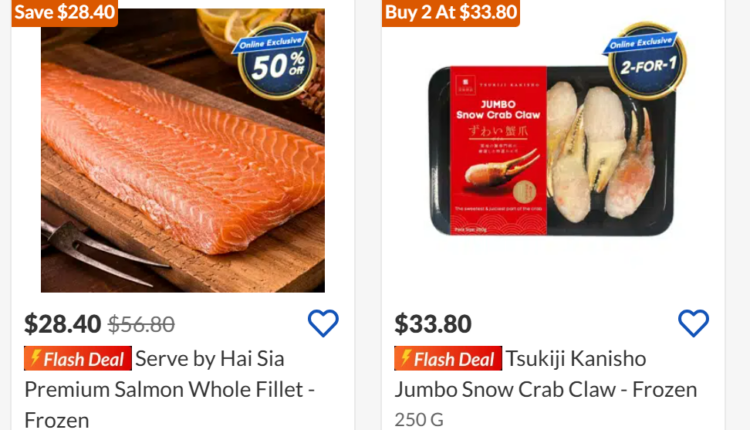The height and width of the screenshot is (430, 750).
Task: Click the 2-FOR-1 Online Exclusive badge
Action: pyautogui.click(x=644, y=61)
